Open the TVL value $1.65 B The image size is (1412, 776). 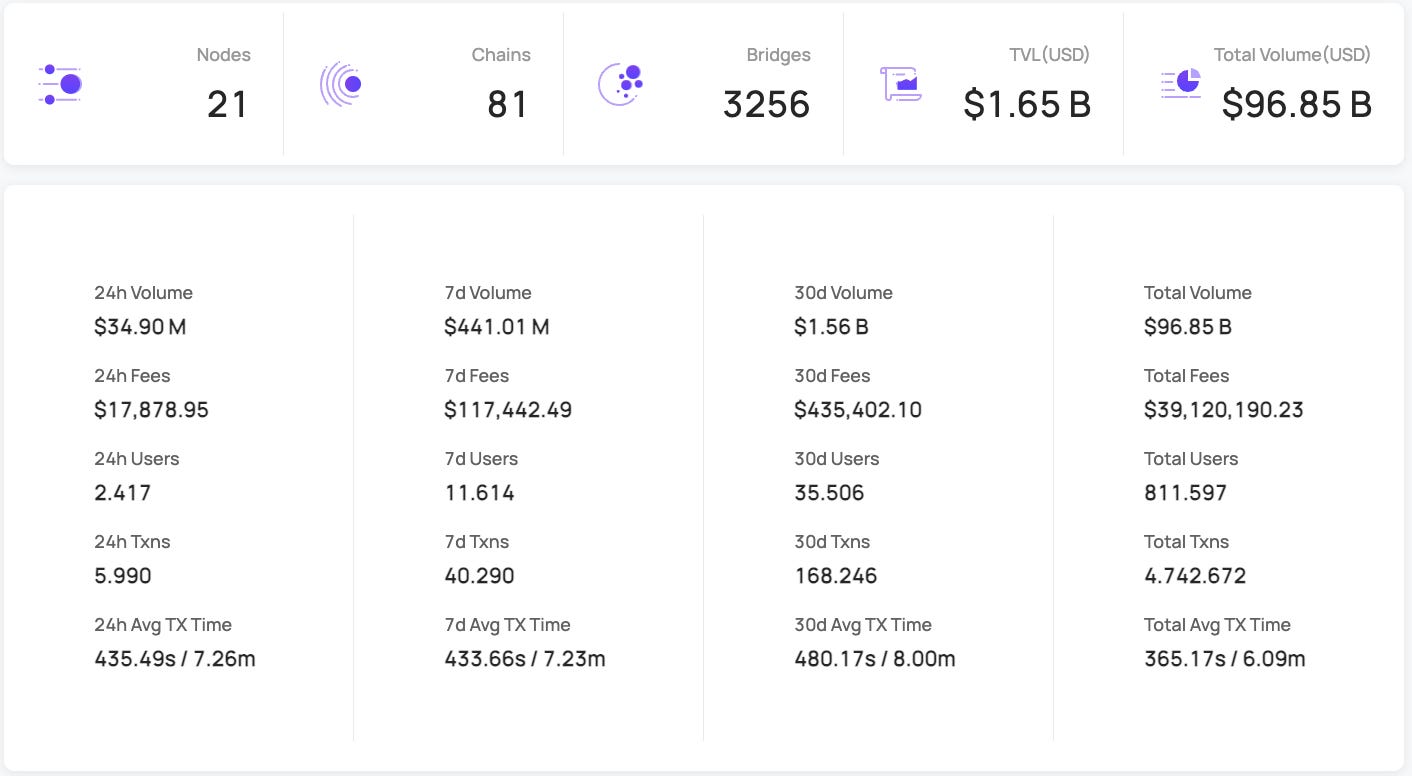[1027, 104]
